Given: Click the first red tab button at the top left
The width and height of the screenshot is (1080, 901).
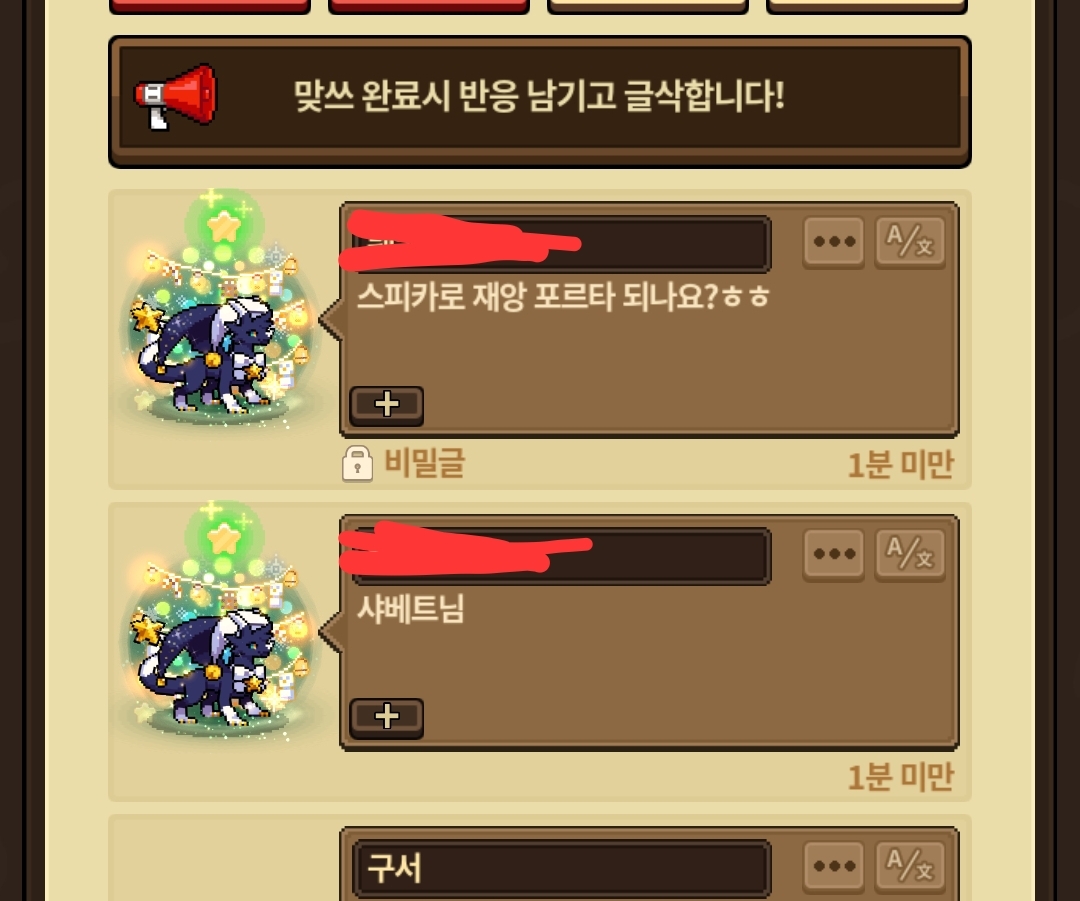Looking at the screenshot, I should tap(209, 6).
